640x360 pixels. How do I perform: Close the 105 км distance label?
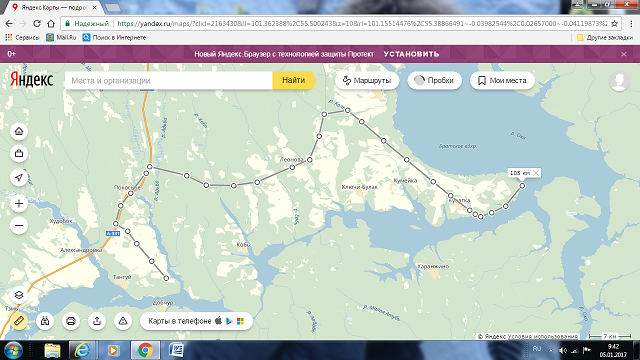click(536, 173)
